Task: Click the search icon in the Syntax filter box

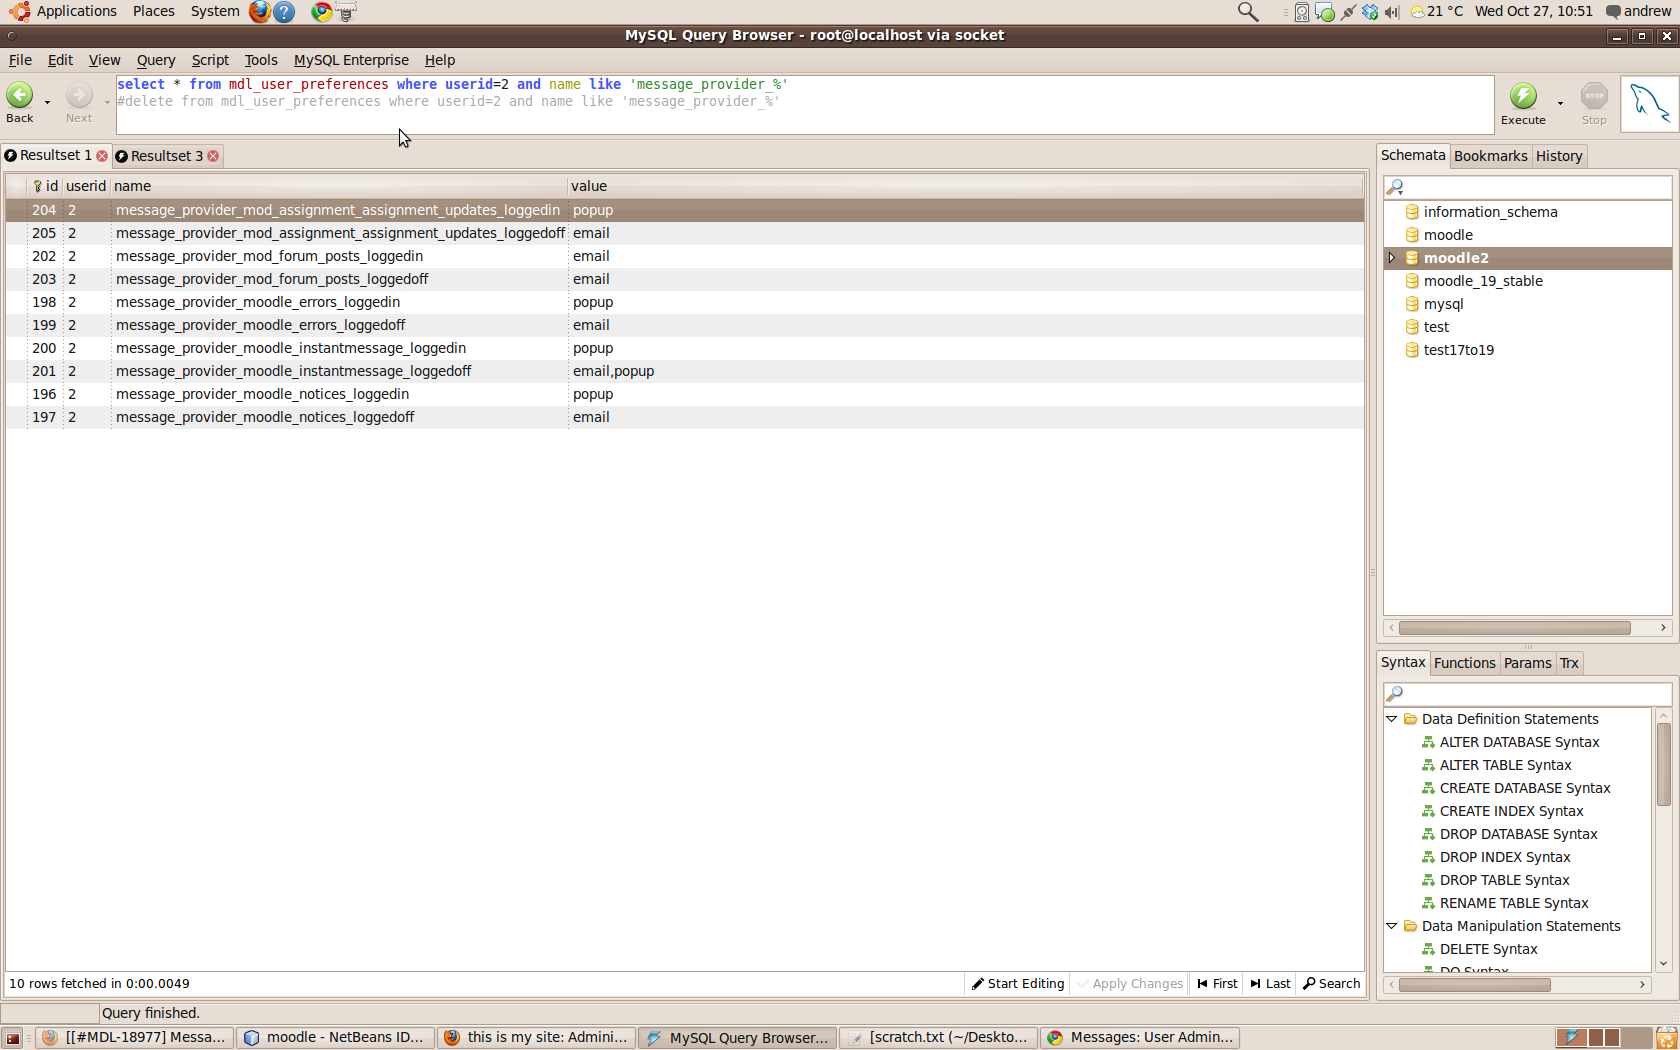Action: 1395,693
